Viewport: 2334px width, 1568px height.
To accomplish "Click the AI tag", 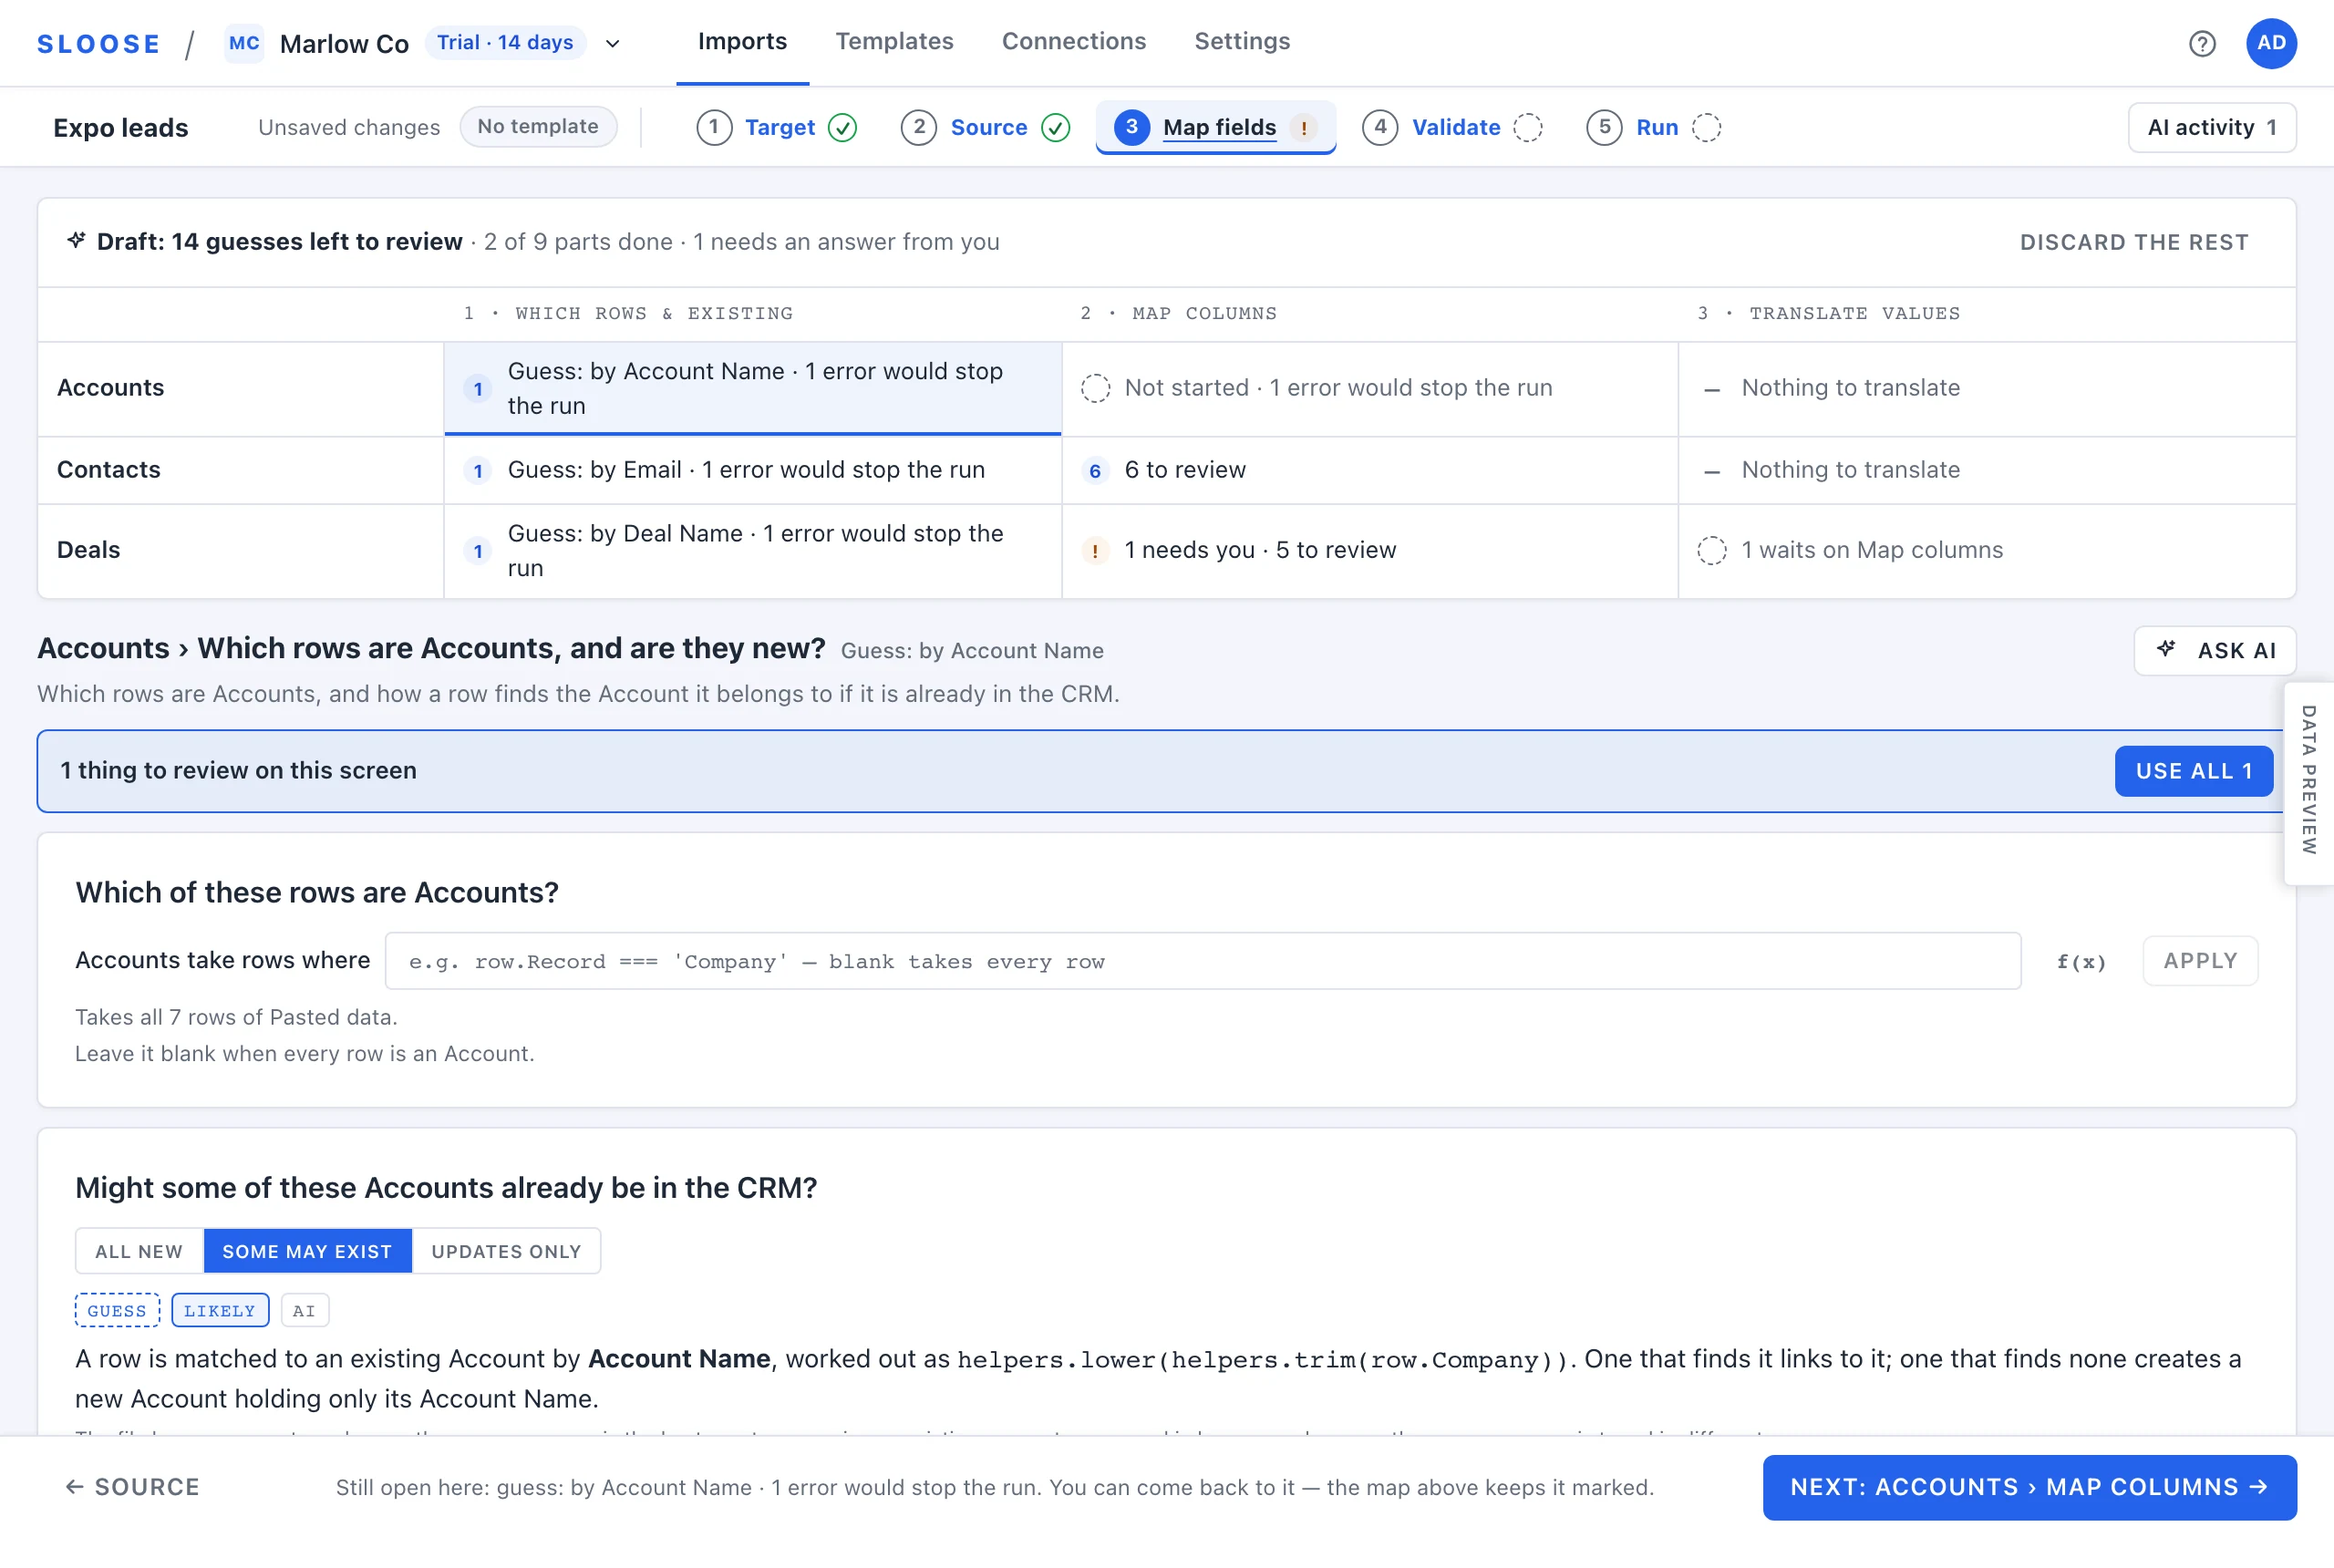I will point(304,1310).
